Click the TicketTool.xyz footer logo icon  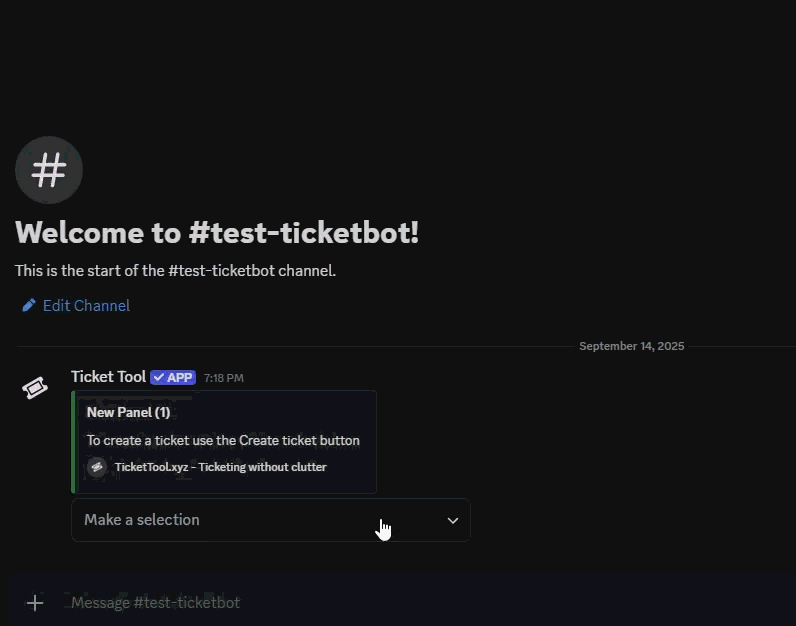[97, 466]
